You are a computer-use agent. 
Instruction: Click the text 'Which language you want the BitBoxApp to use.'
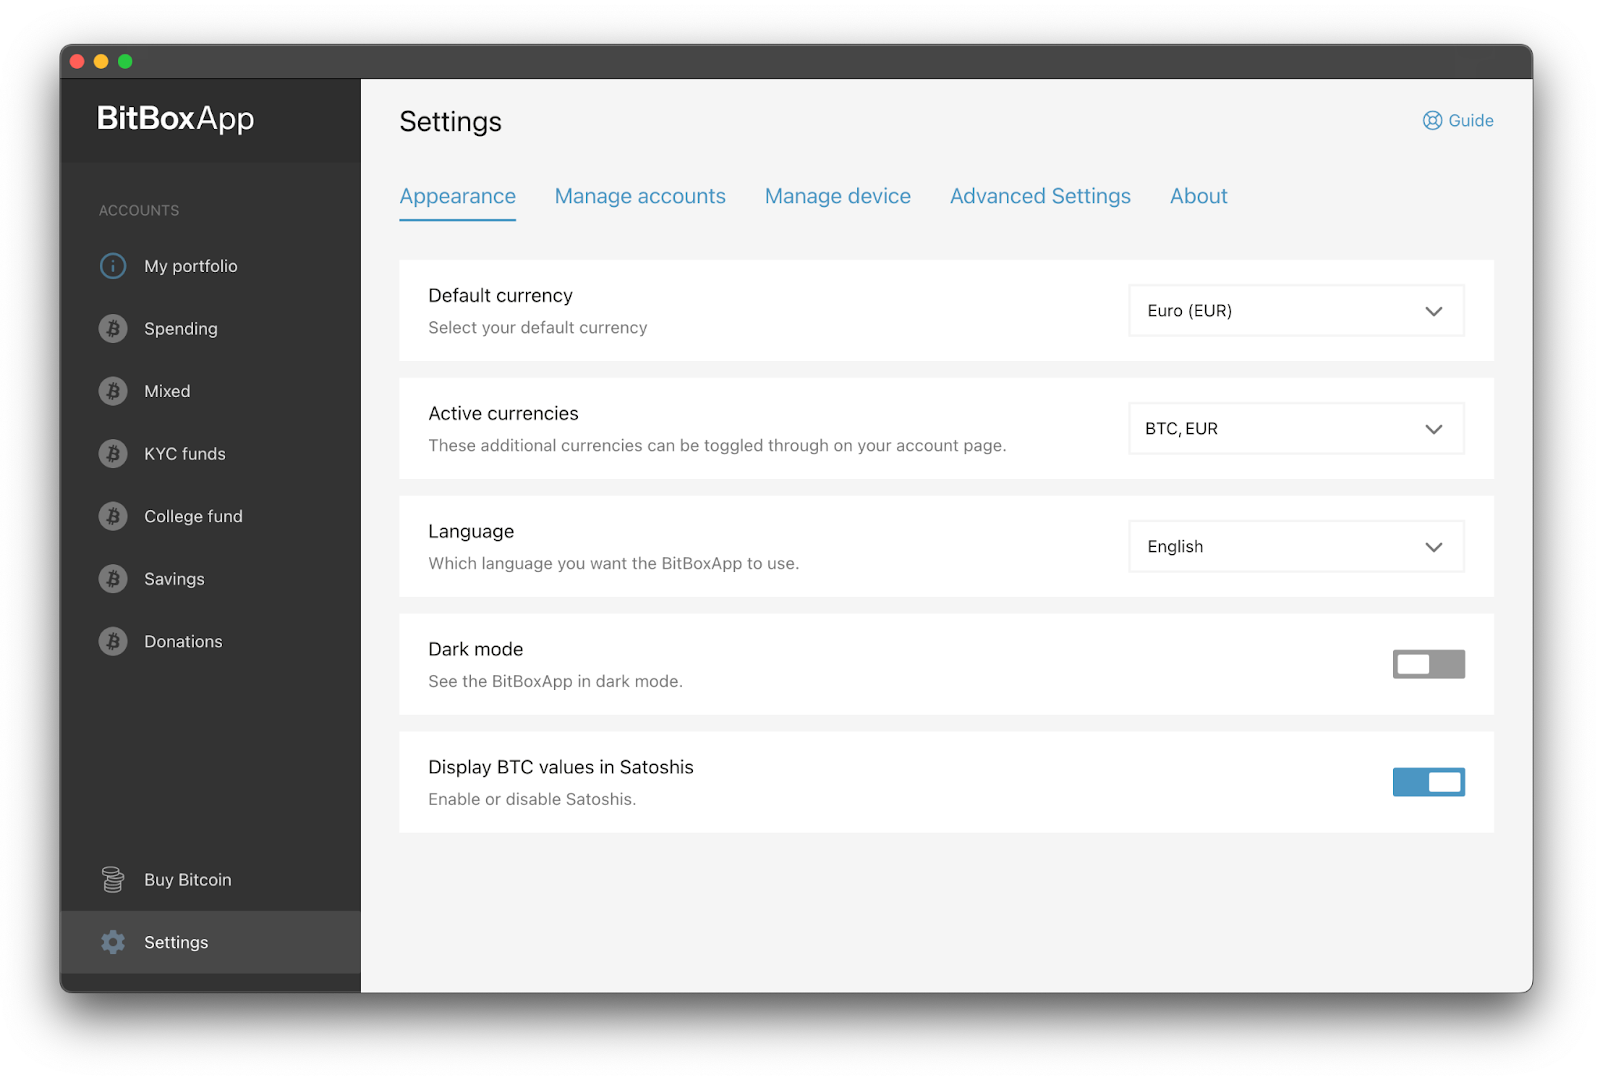[x=614, y=564]
